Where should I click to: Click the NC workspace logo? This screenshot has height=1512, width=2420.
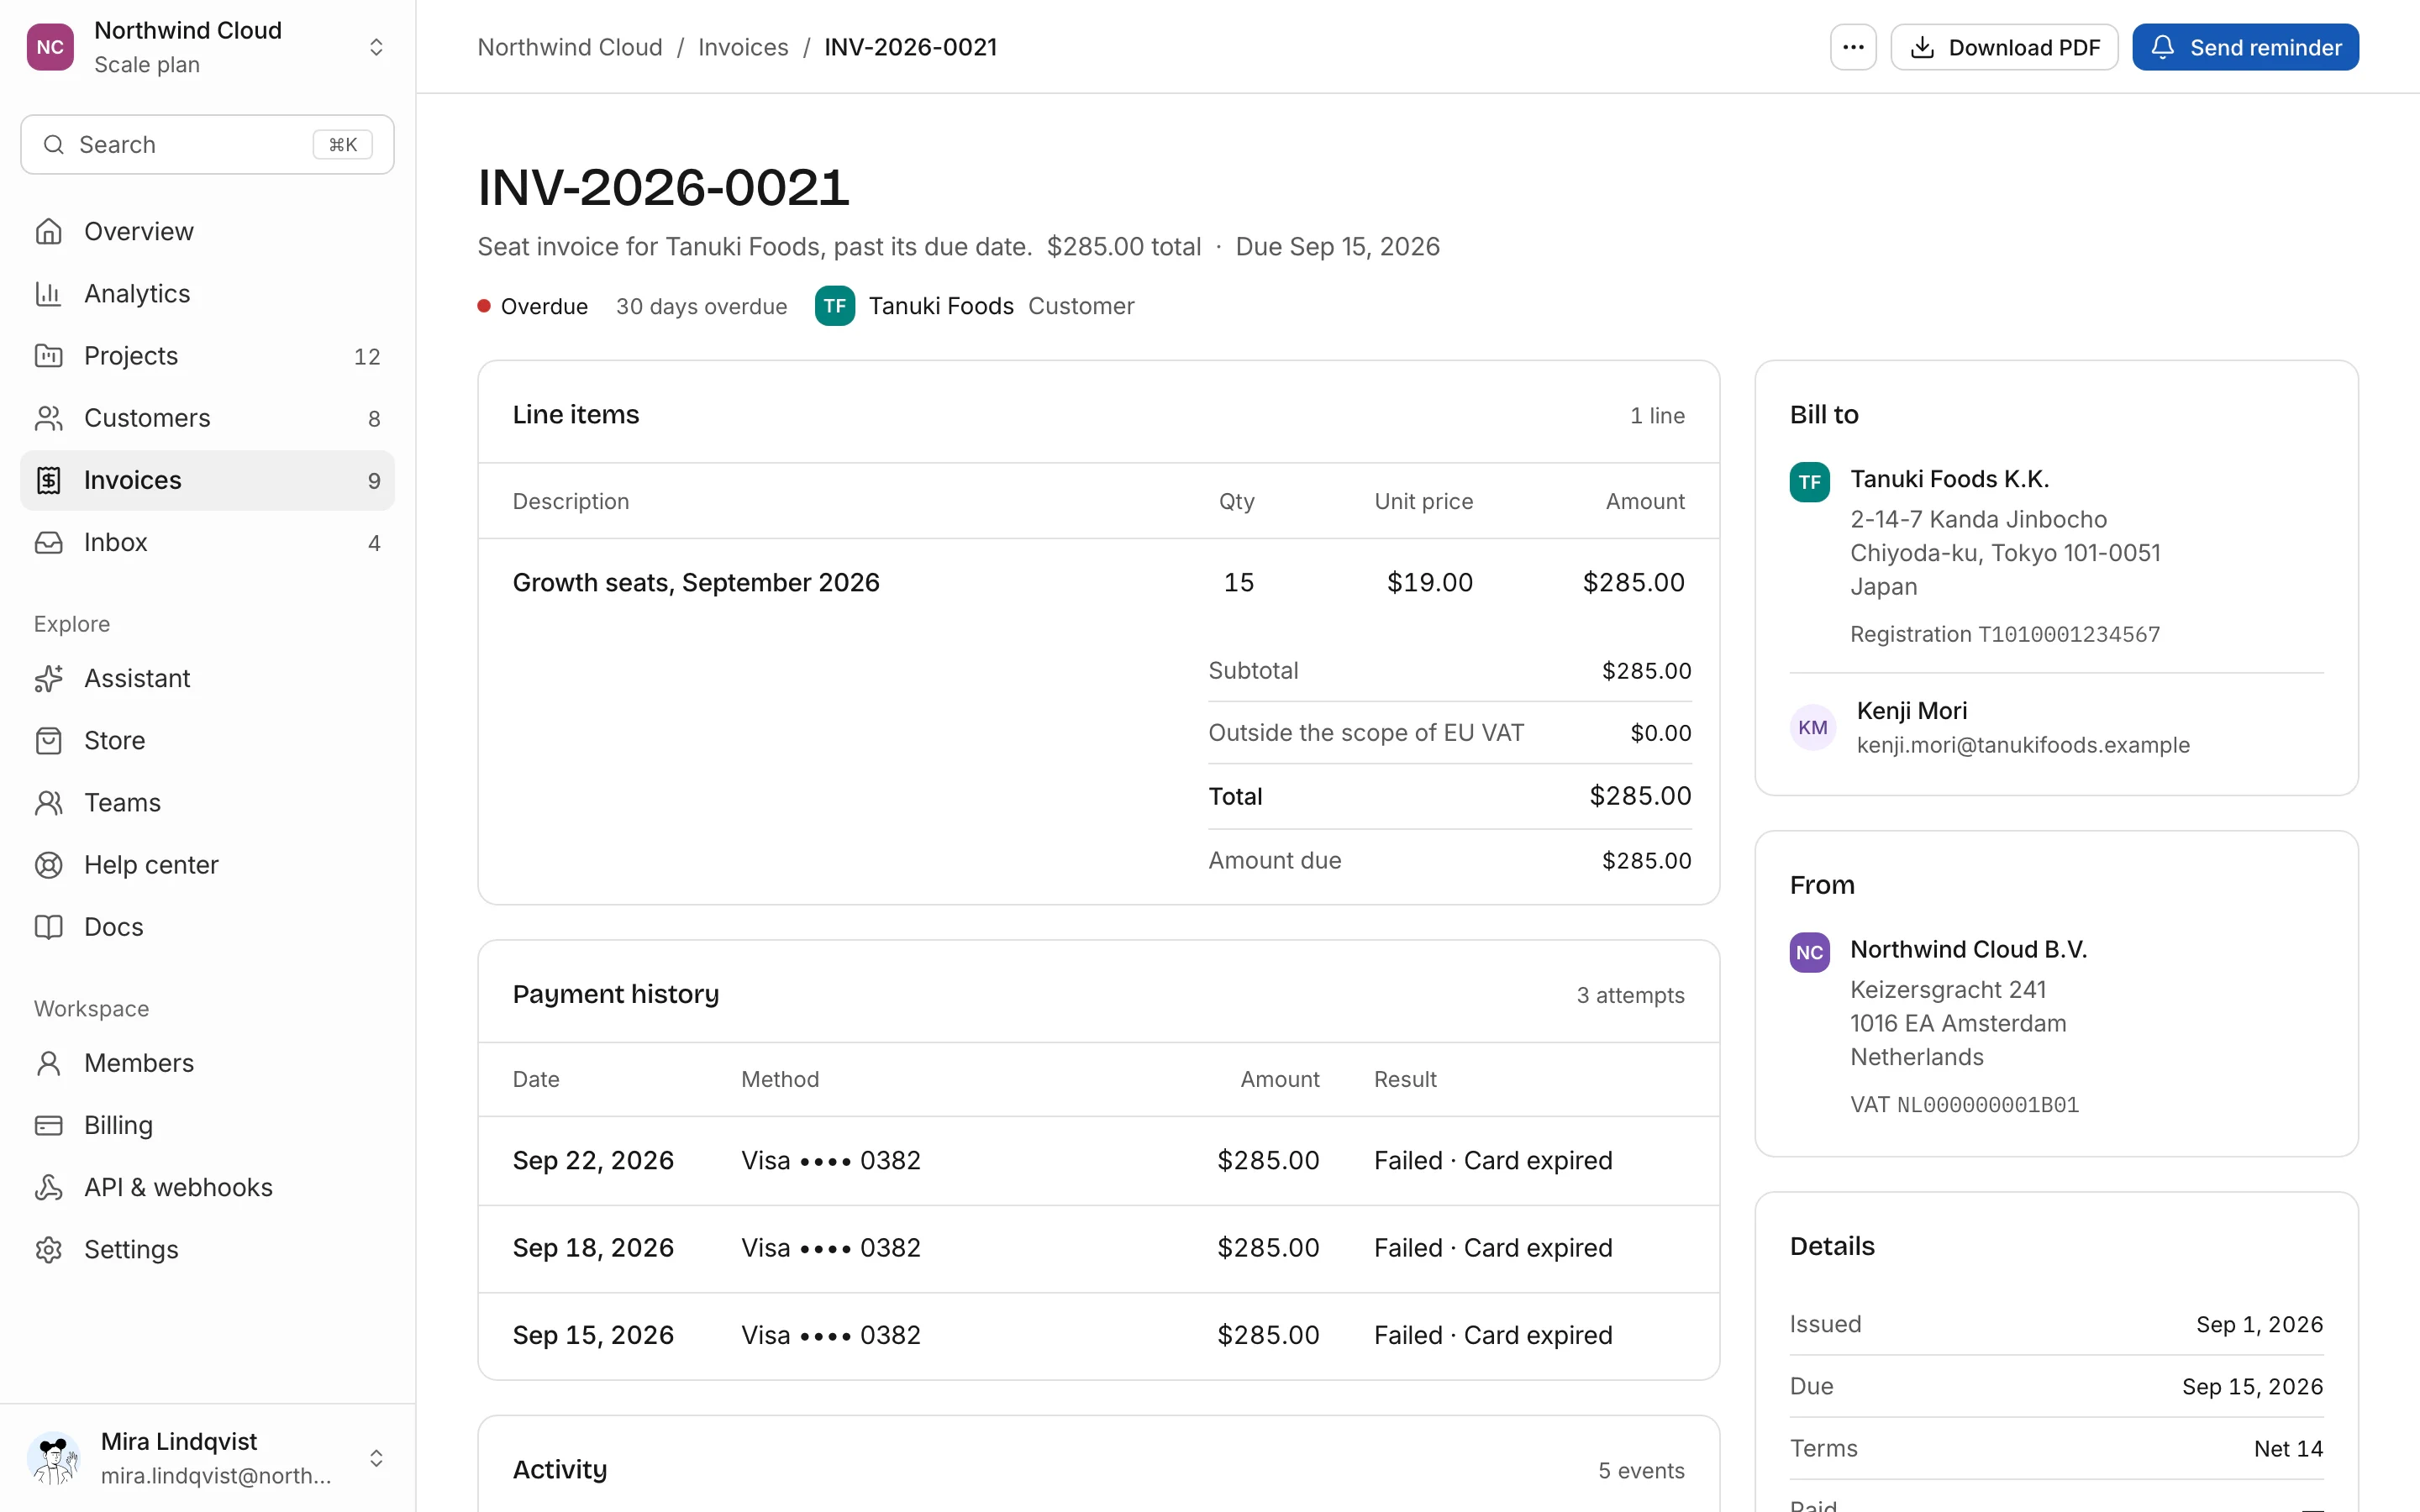click(x=50, y=47)
